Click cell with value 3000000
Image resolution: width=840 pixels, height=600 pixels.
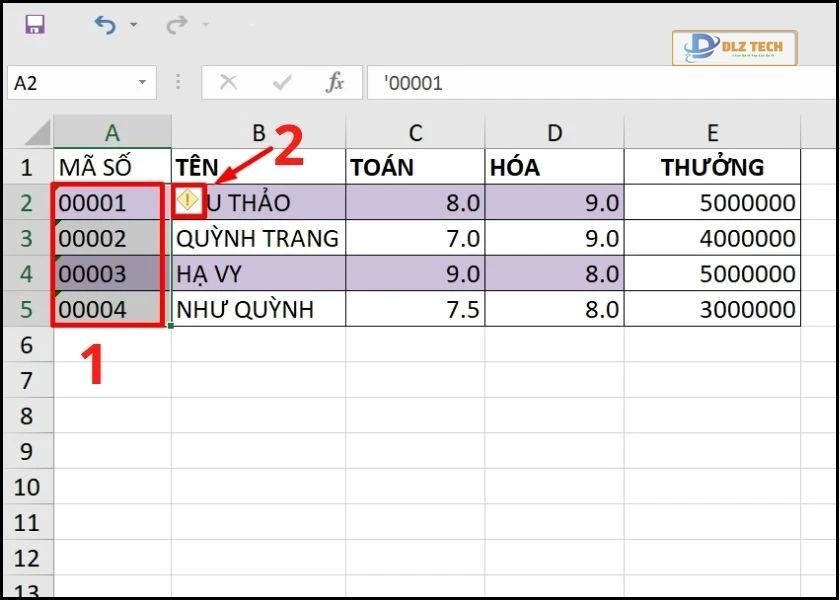tap(712, 309)
